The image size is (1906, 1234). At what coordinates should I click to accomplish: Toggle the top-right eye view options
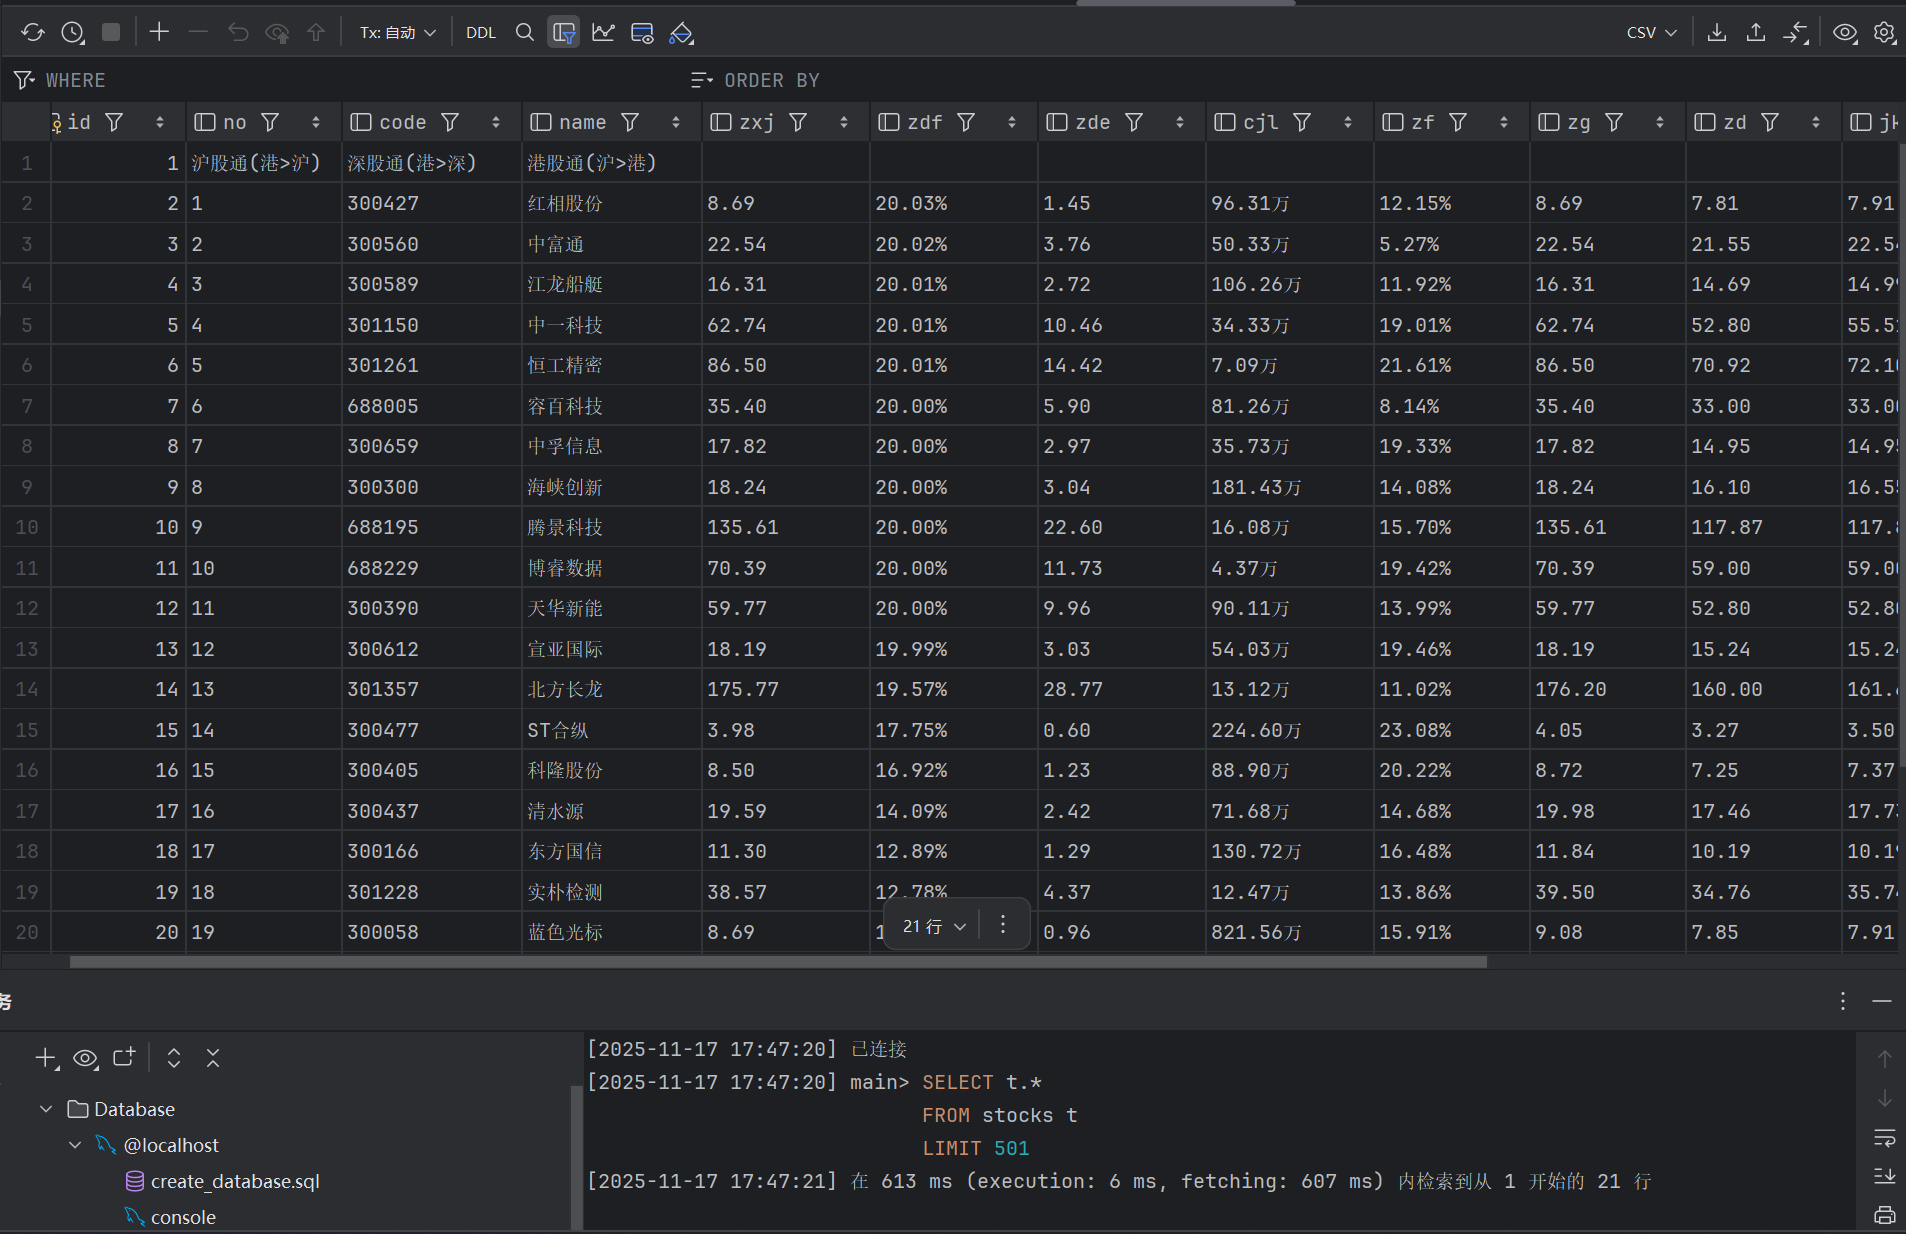[1845, 33]
